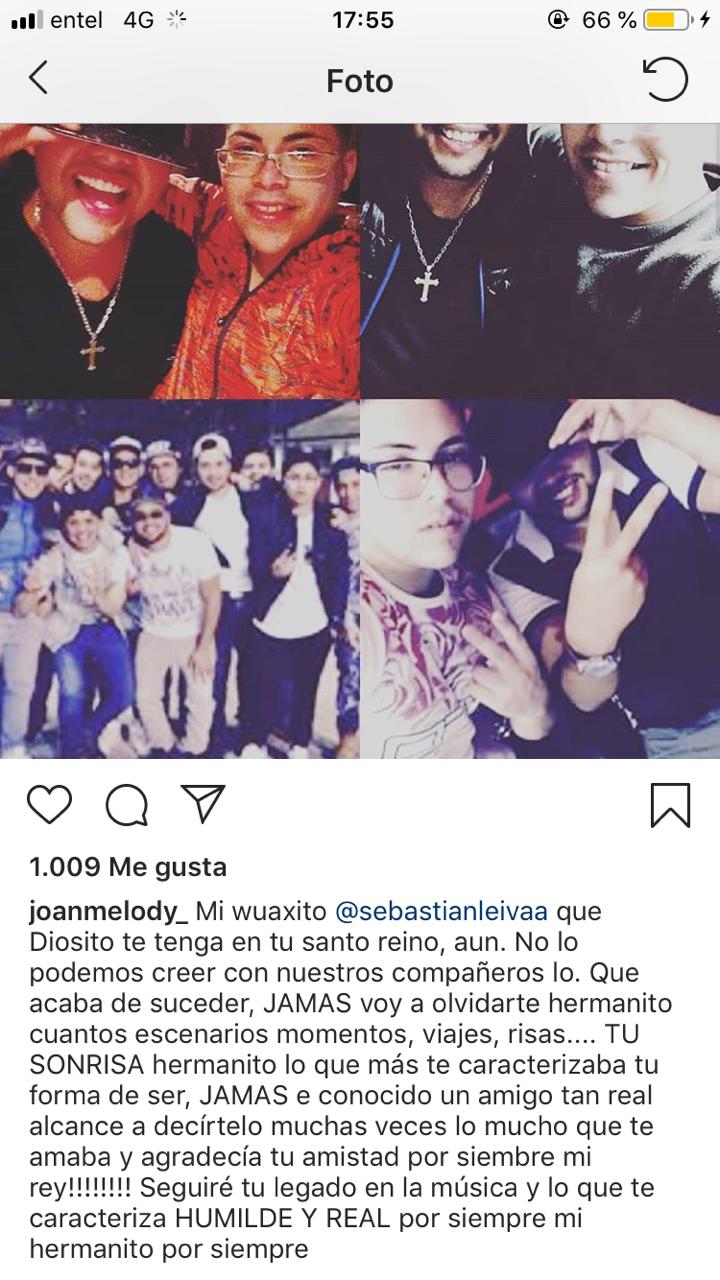Open joanmelody_ profile from caption
Viewport: 720px width, 1280px height.
[x=108, y=914]
